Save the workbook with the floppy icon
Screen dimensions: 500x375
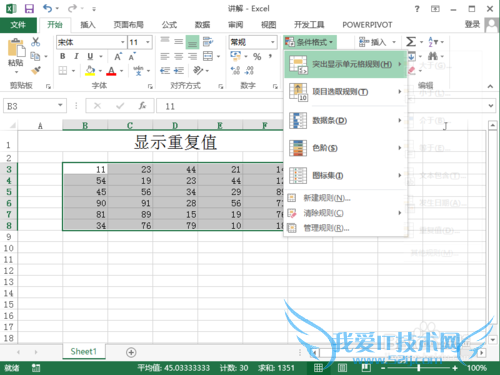point(29,8)
